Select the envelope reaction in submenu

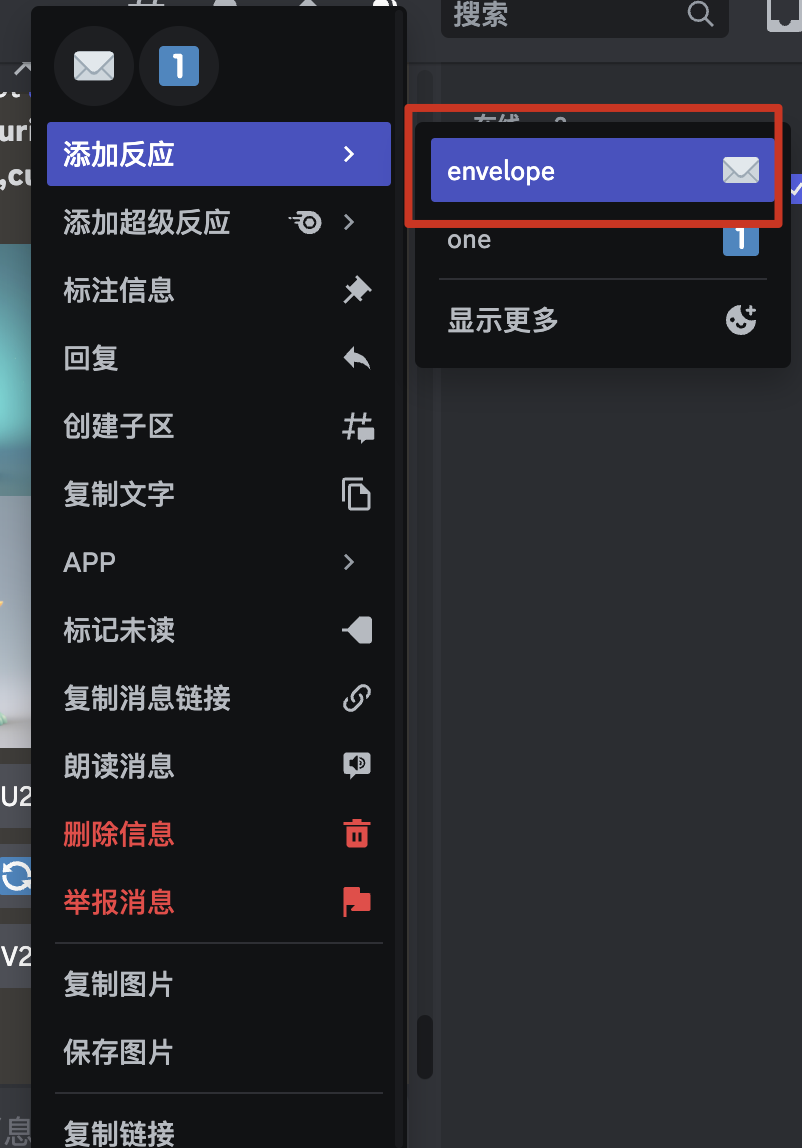pyautogui.click(x=602, y=170)
